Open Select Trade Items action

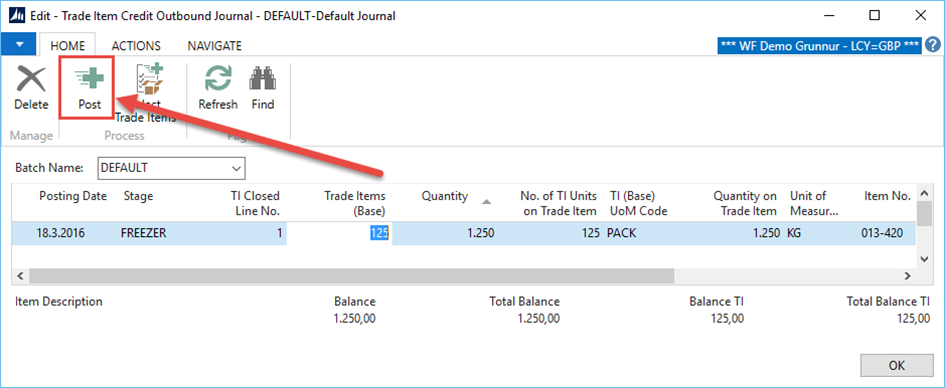pyautogui.click(x=149, y=93)
